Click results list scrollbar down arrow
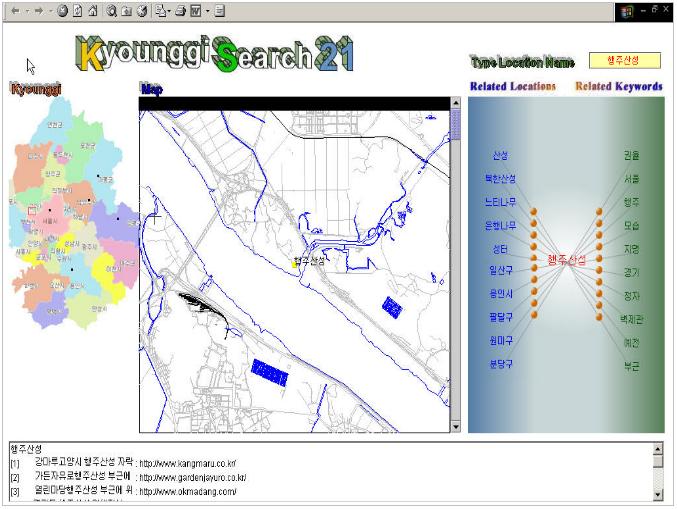 [x=658, y=495]
